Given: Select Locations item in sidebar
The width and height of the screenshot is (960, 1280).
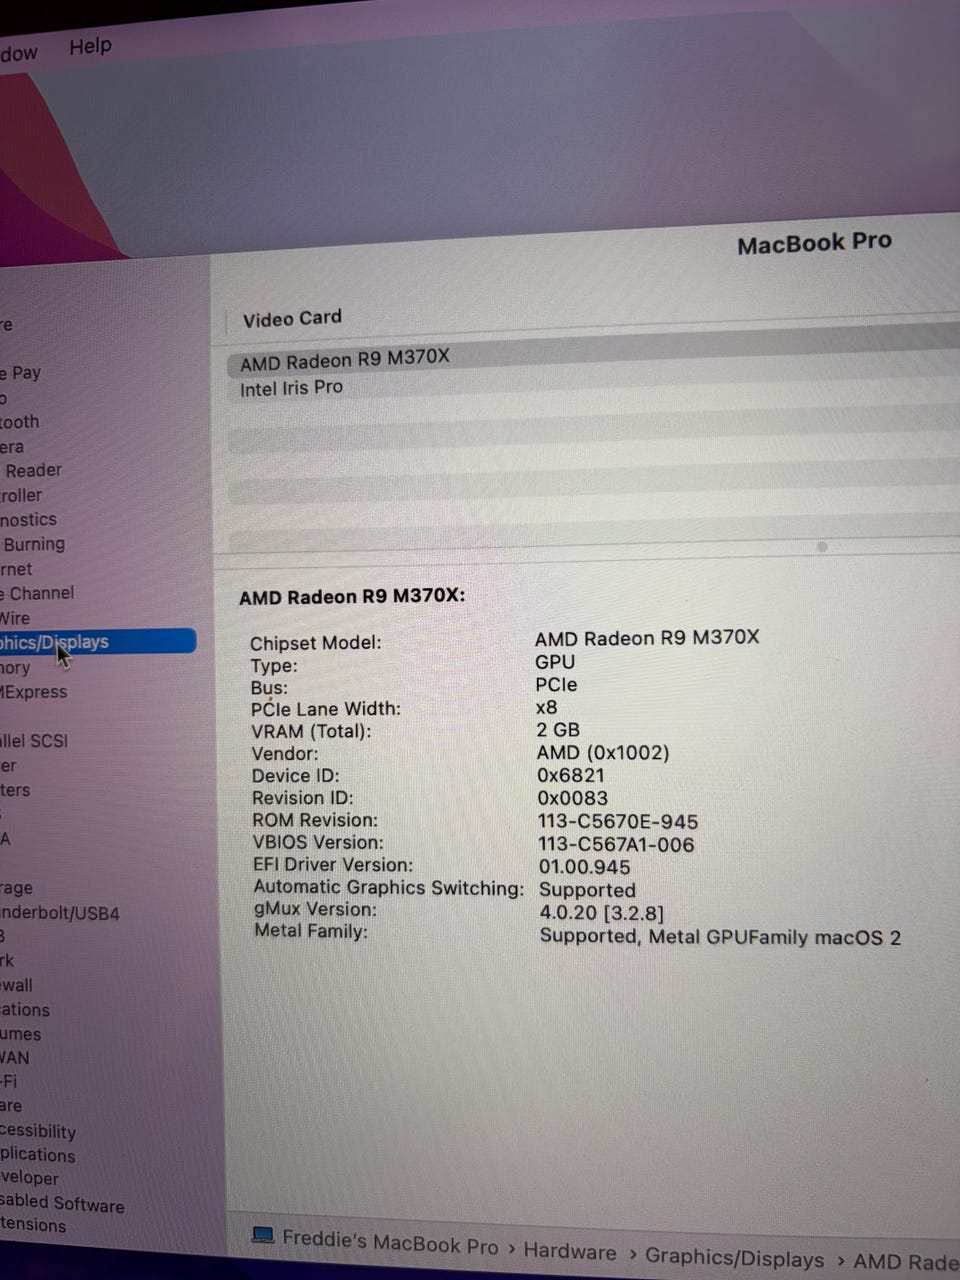Looking at the screenshot, I should click(25, 1010).
